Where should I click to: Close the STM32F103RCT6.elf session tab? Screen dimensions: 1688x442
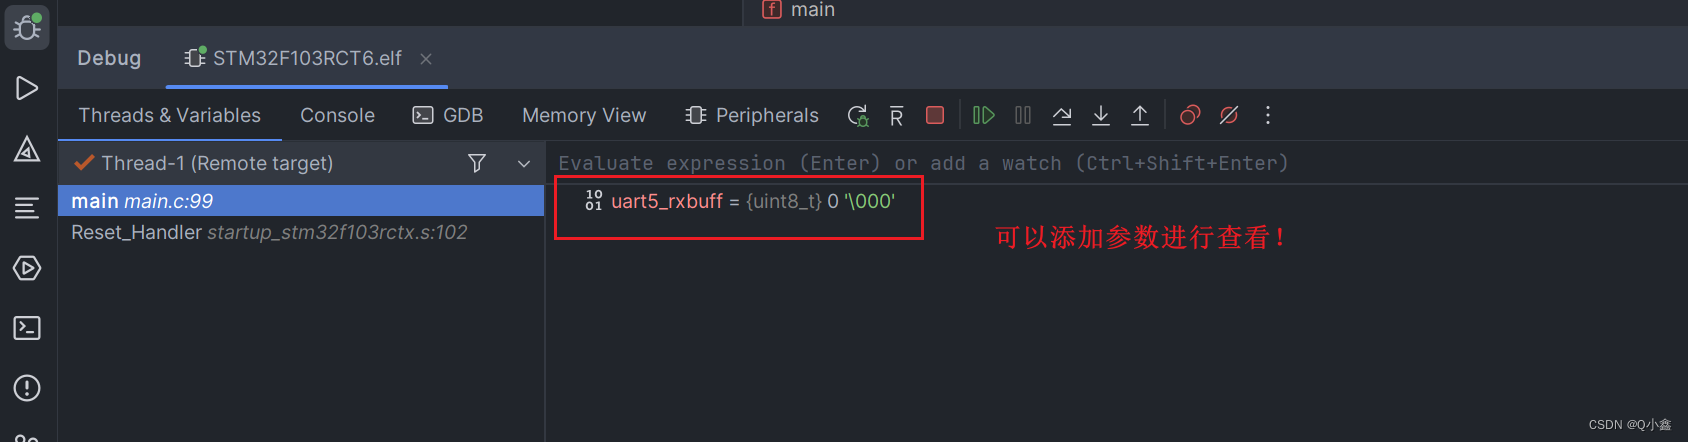click(x=426, y=59)
